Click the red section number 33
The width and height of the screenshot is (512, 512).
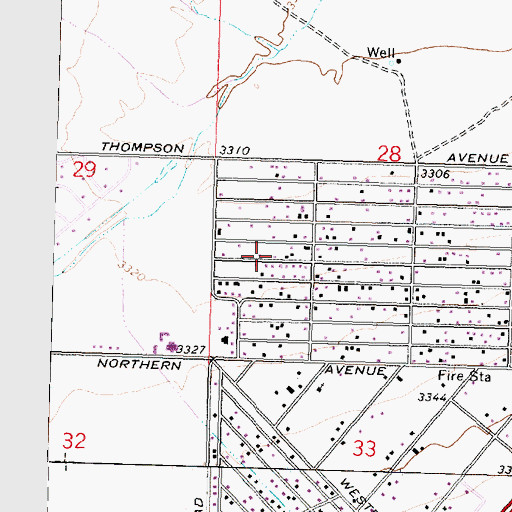(x=364, y=448)
